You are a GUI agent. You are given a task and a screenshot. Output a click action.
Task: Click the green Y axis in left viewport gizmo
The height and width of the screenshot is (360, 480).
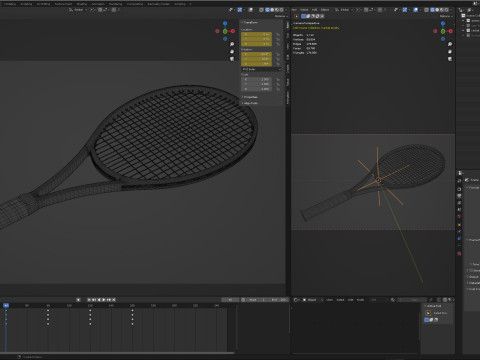coord(225,31)
